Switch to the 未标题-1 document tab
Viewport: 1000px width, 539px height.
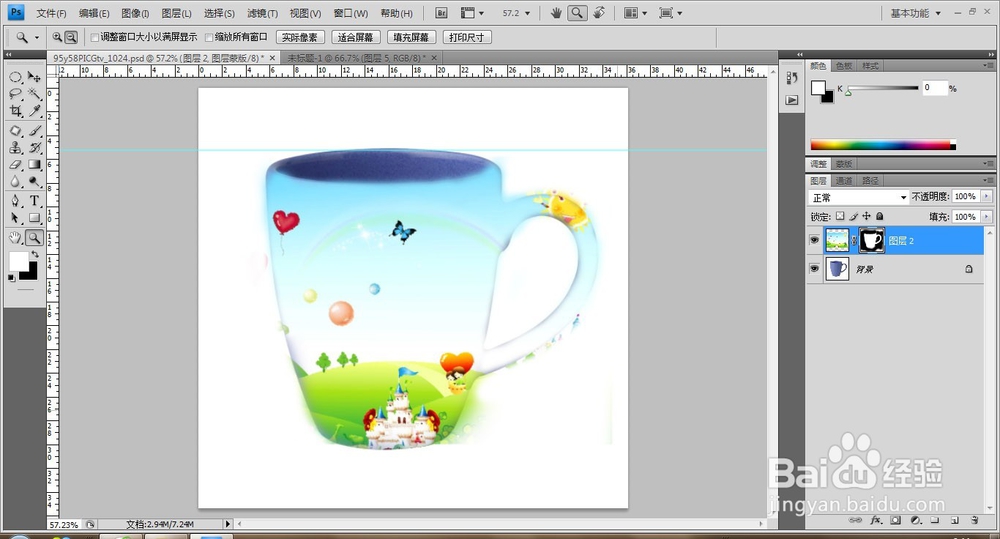pyautogui.click(x=362, y=58)
